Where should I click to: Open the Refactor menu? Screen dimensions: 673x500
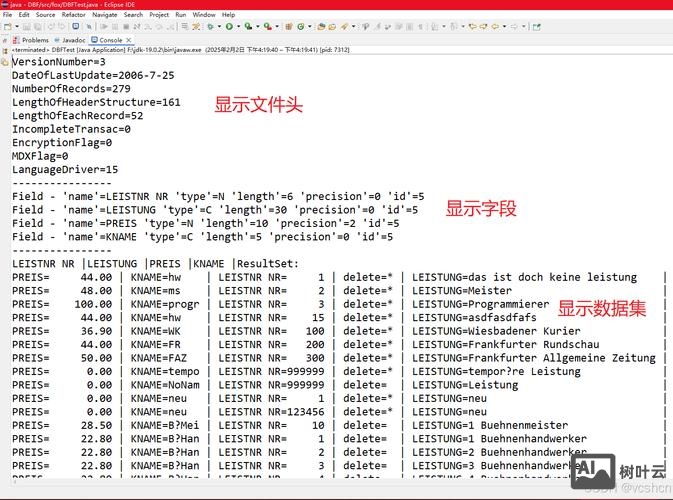[x=73, y=15]
